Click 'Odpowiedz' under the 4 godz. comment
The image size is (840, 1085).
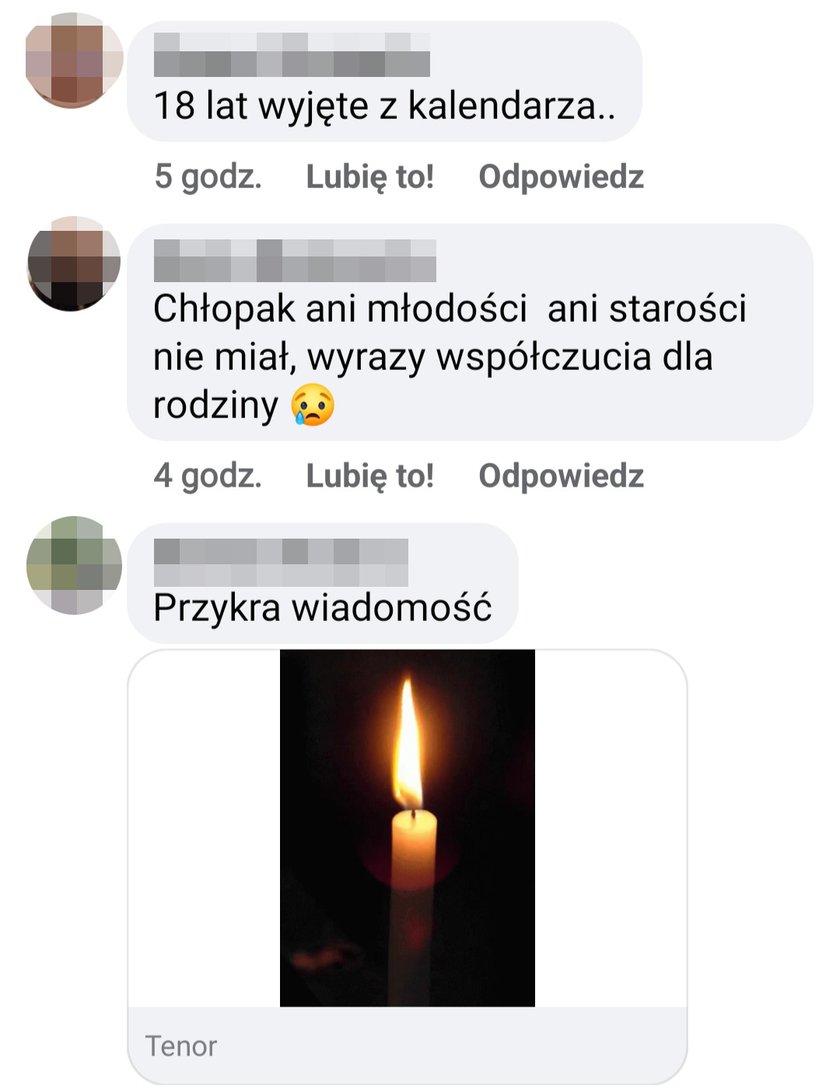[x=561, y=476]
